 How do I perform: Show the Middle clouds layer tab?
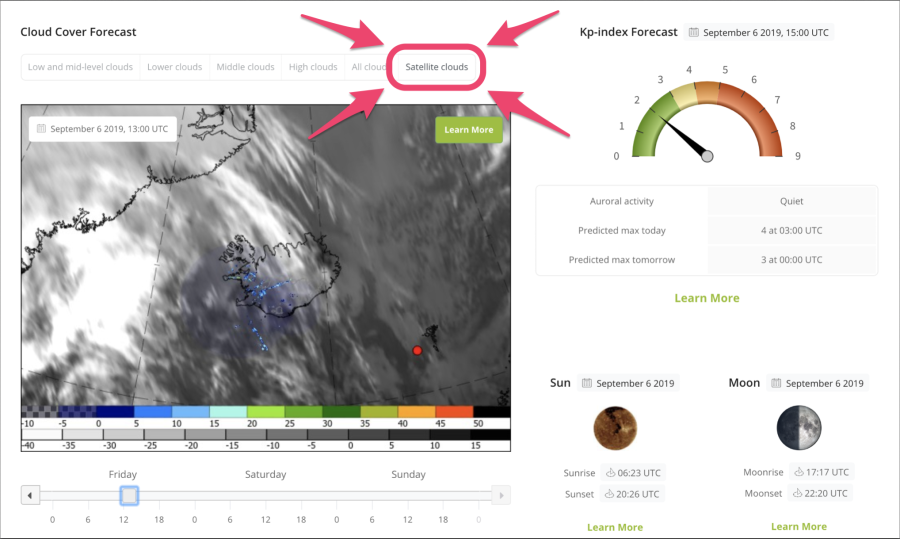245,67
